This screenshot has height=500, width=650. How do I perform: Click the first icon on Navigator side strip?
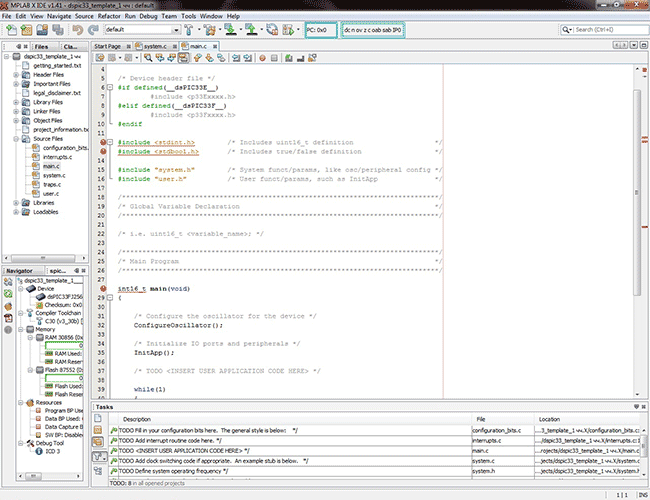coord(8,282)
